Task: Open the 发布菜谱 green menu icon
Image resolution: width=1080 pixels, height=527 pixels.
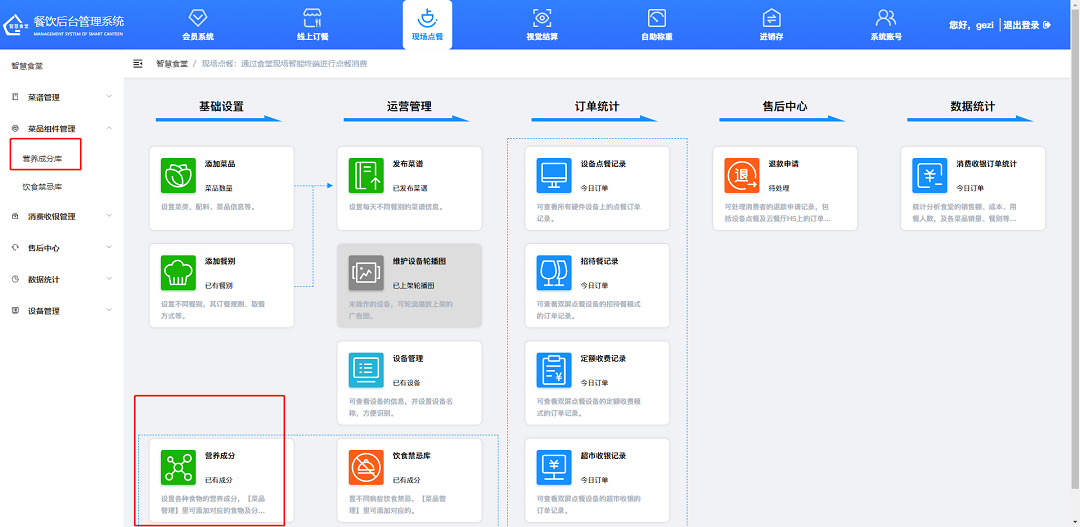Action: pos(366,174)
